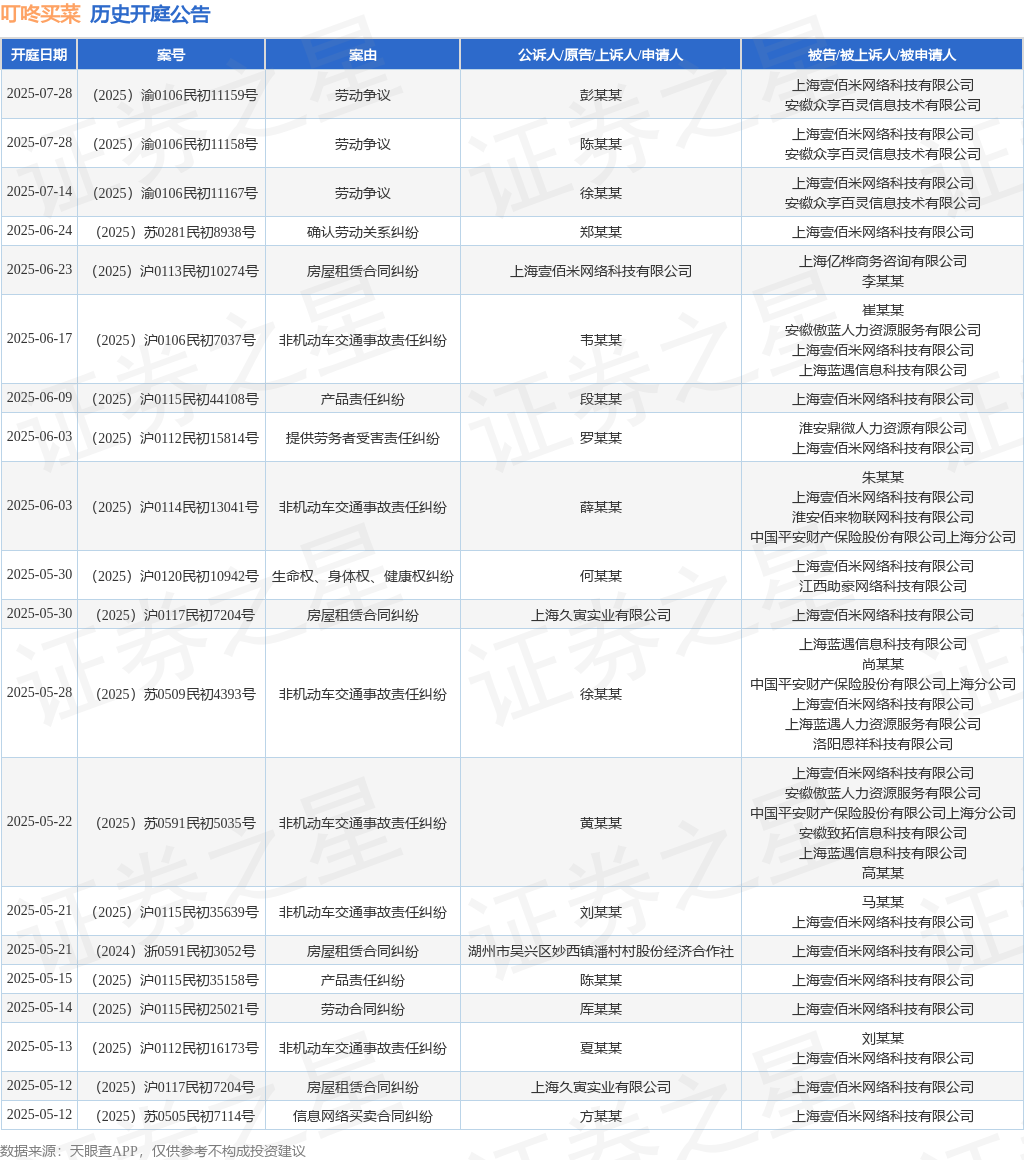Select the 案号 column header
Screen dimensions: 1024x1160
171,55
